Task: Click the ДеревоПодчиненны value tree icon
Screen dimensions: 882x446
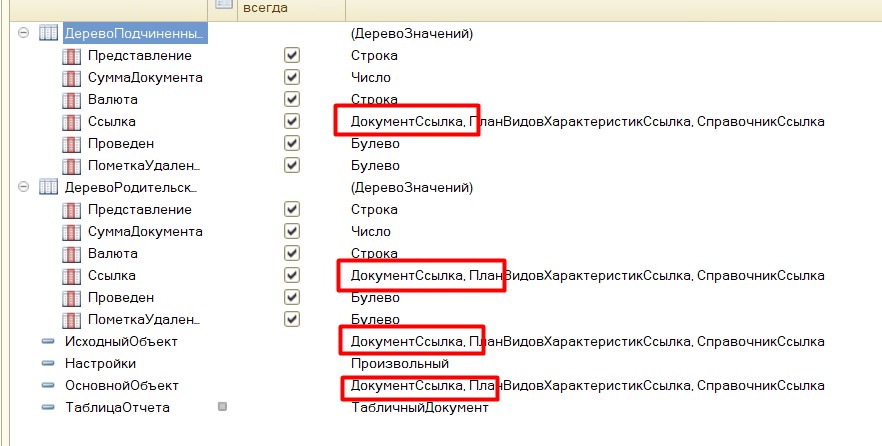Action: pyautogui.click(x=48, y=33)
